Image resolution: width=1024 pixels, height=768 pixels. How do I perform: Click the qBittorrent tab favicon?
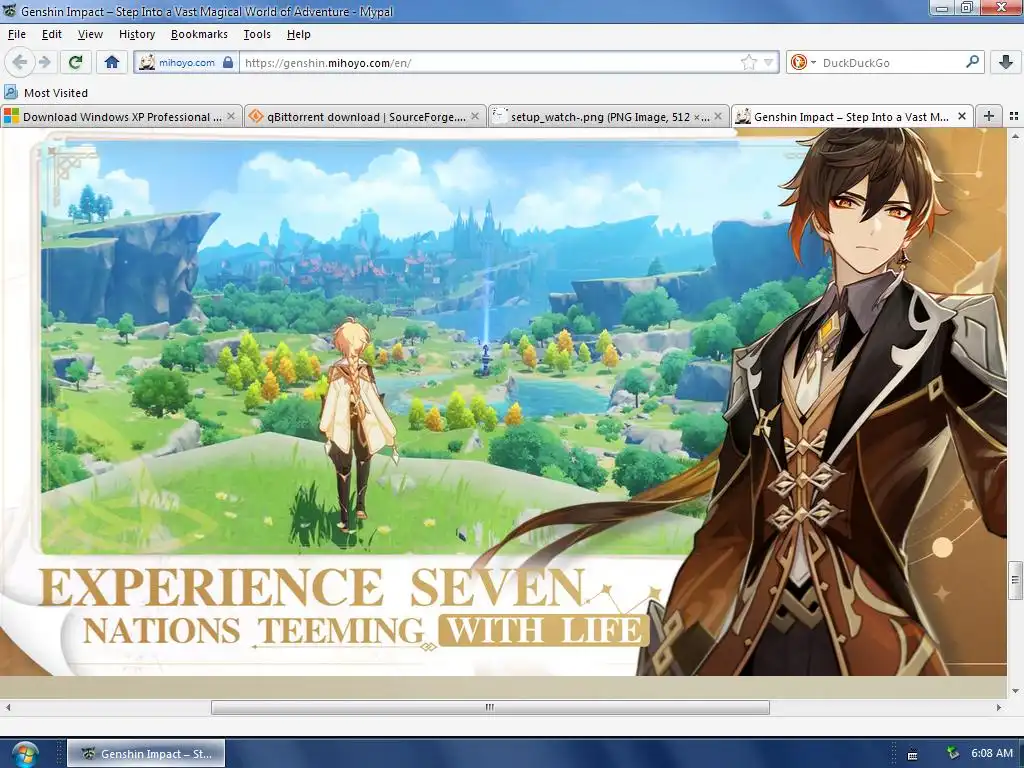pyautogui.click(x=256, y=116)
